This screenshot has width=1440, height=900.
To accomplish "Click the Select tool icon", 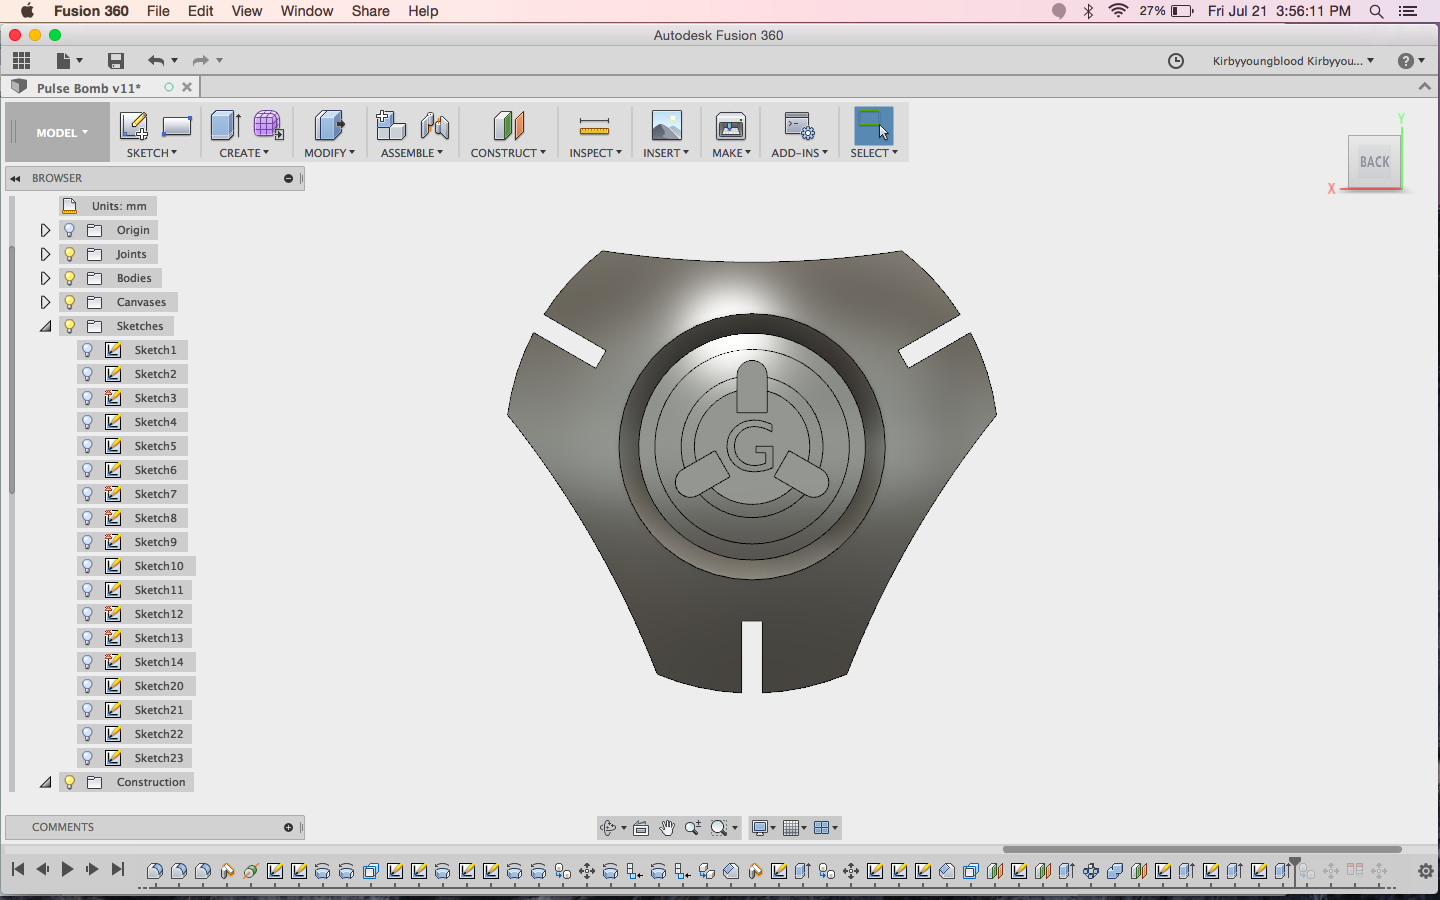I will tap(873, 126).
